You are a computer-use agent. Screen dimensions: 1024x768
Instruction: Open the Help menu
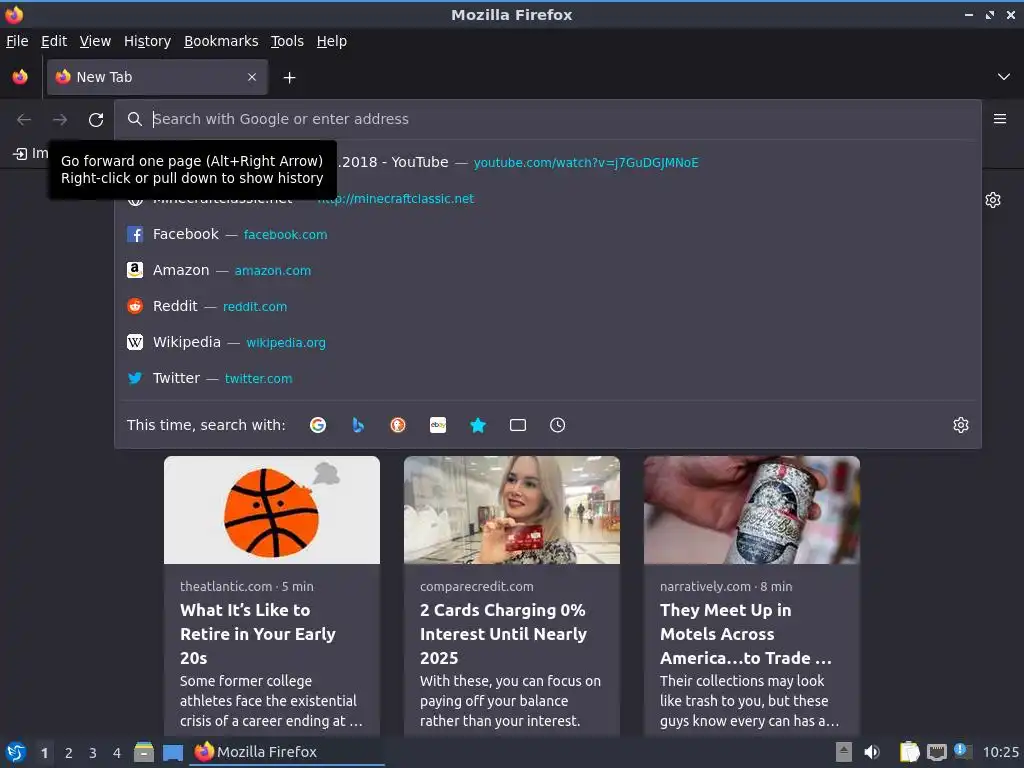coord(332,41)
